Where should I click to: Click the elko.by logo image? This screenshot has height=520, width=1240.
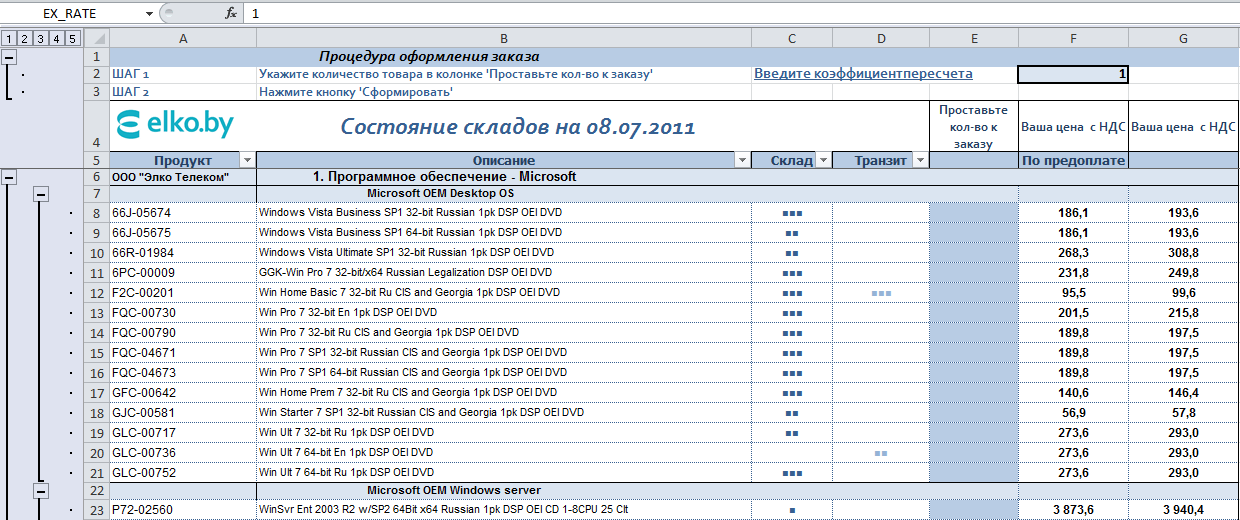coord(175,124)
